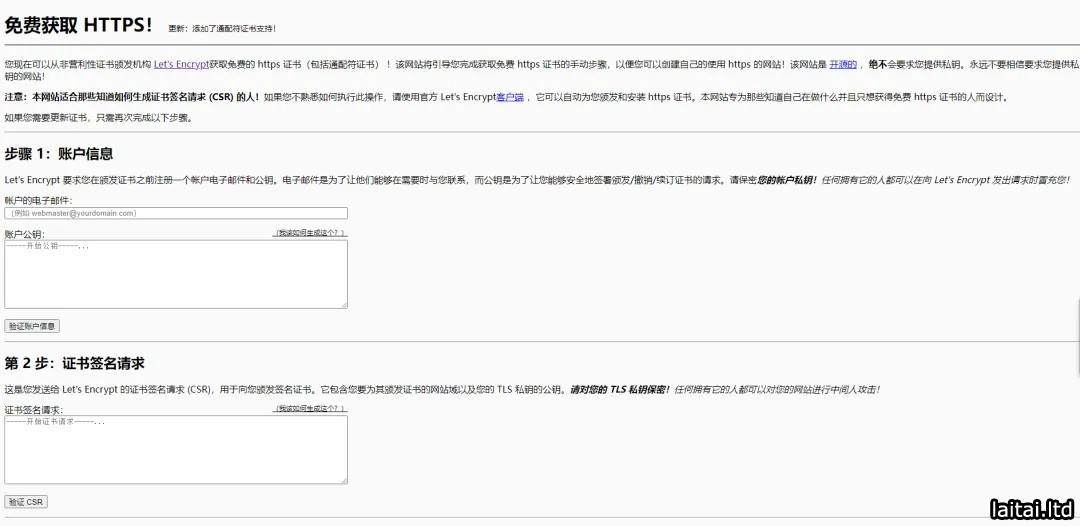Click the laitai.ltd watermark logo

1031,509
